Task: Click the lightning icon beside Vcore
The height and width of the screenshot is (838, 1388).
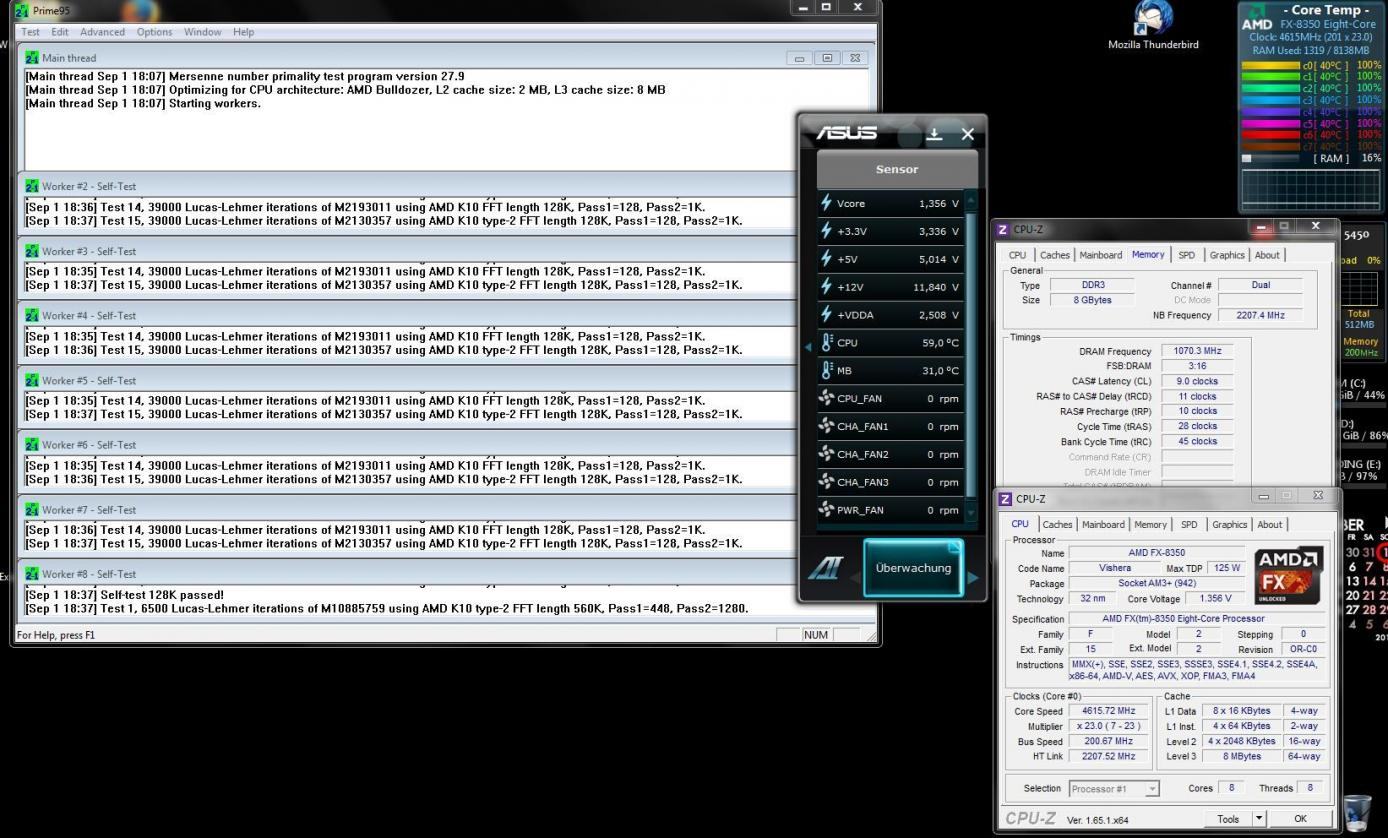Action: 826,203
